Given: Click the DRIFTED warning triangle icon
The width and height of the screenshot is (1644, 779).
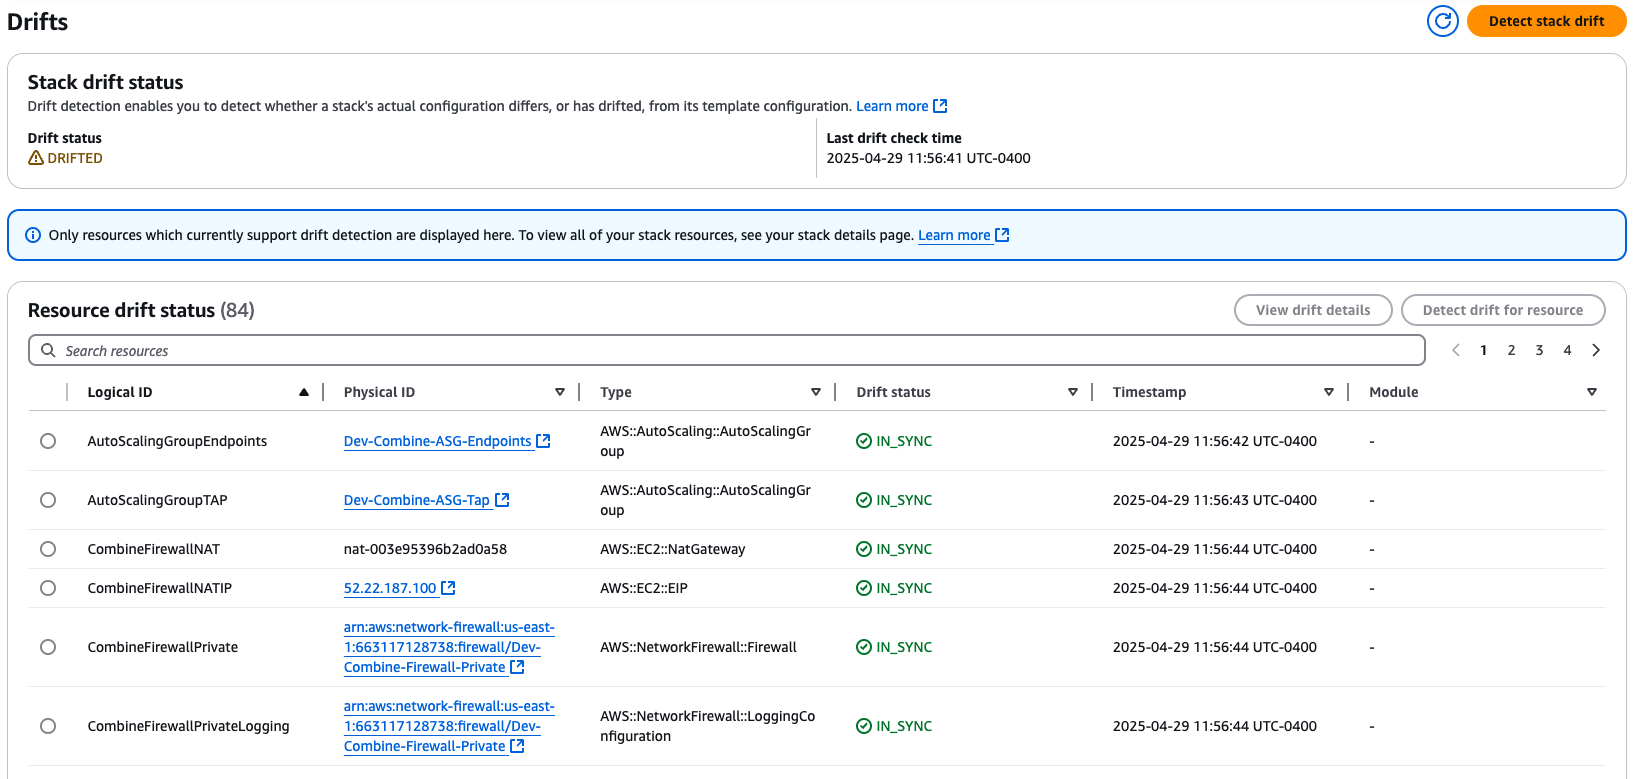Looking at the screenshot, I should click(x=36, y=158).
